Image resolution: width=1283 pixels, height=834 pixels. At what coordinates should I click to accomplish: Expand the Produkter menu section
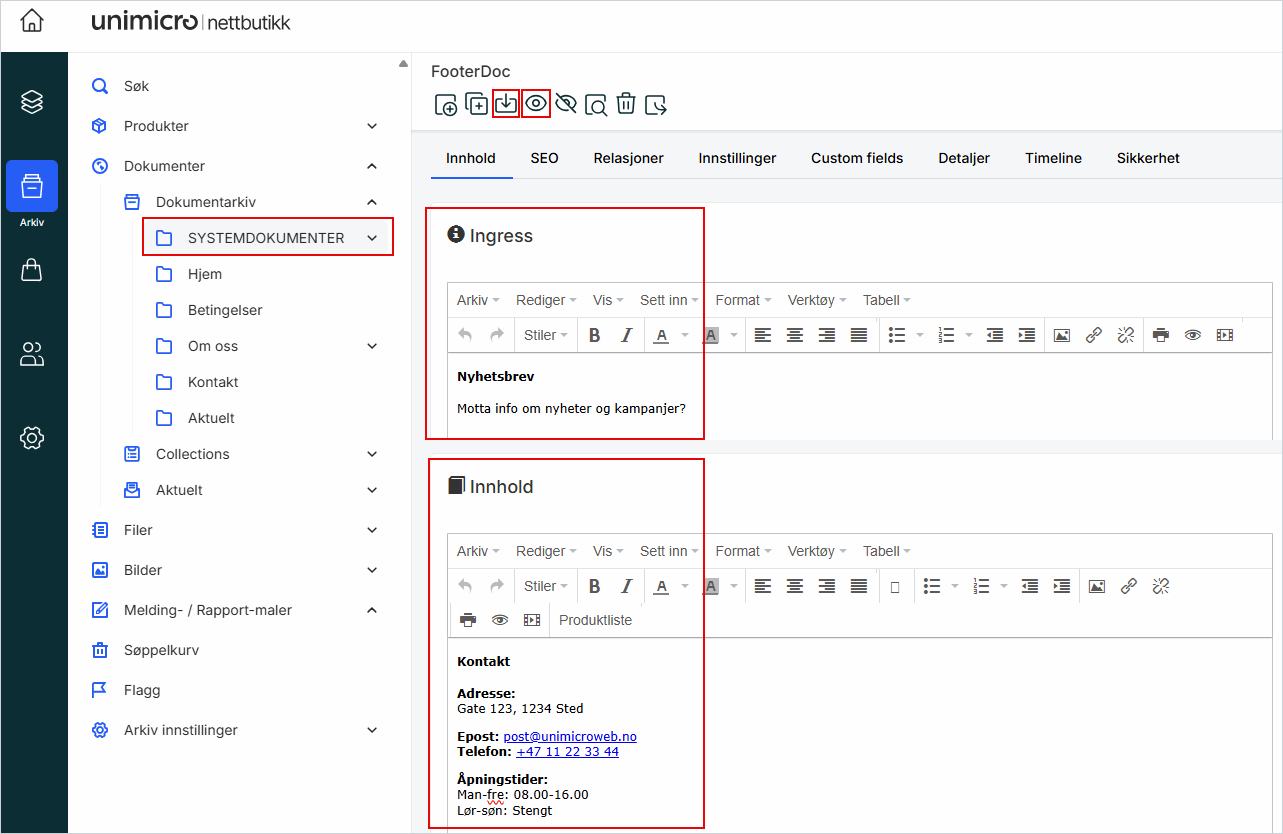point(372,126)
